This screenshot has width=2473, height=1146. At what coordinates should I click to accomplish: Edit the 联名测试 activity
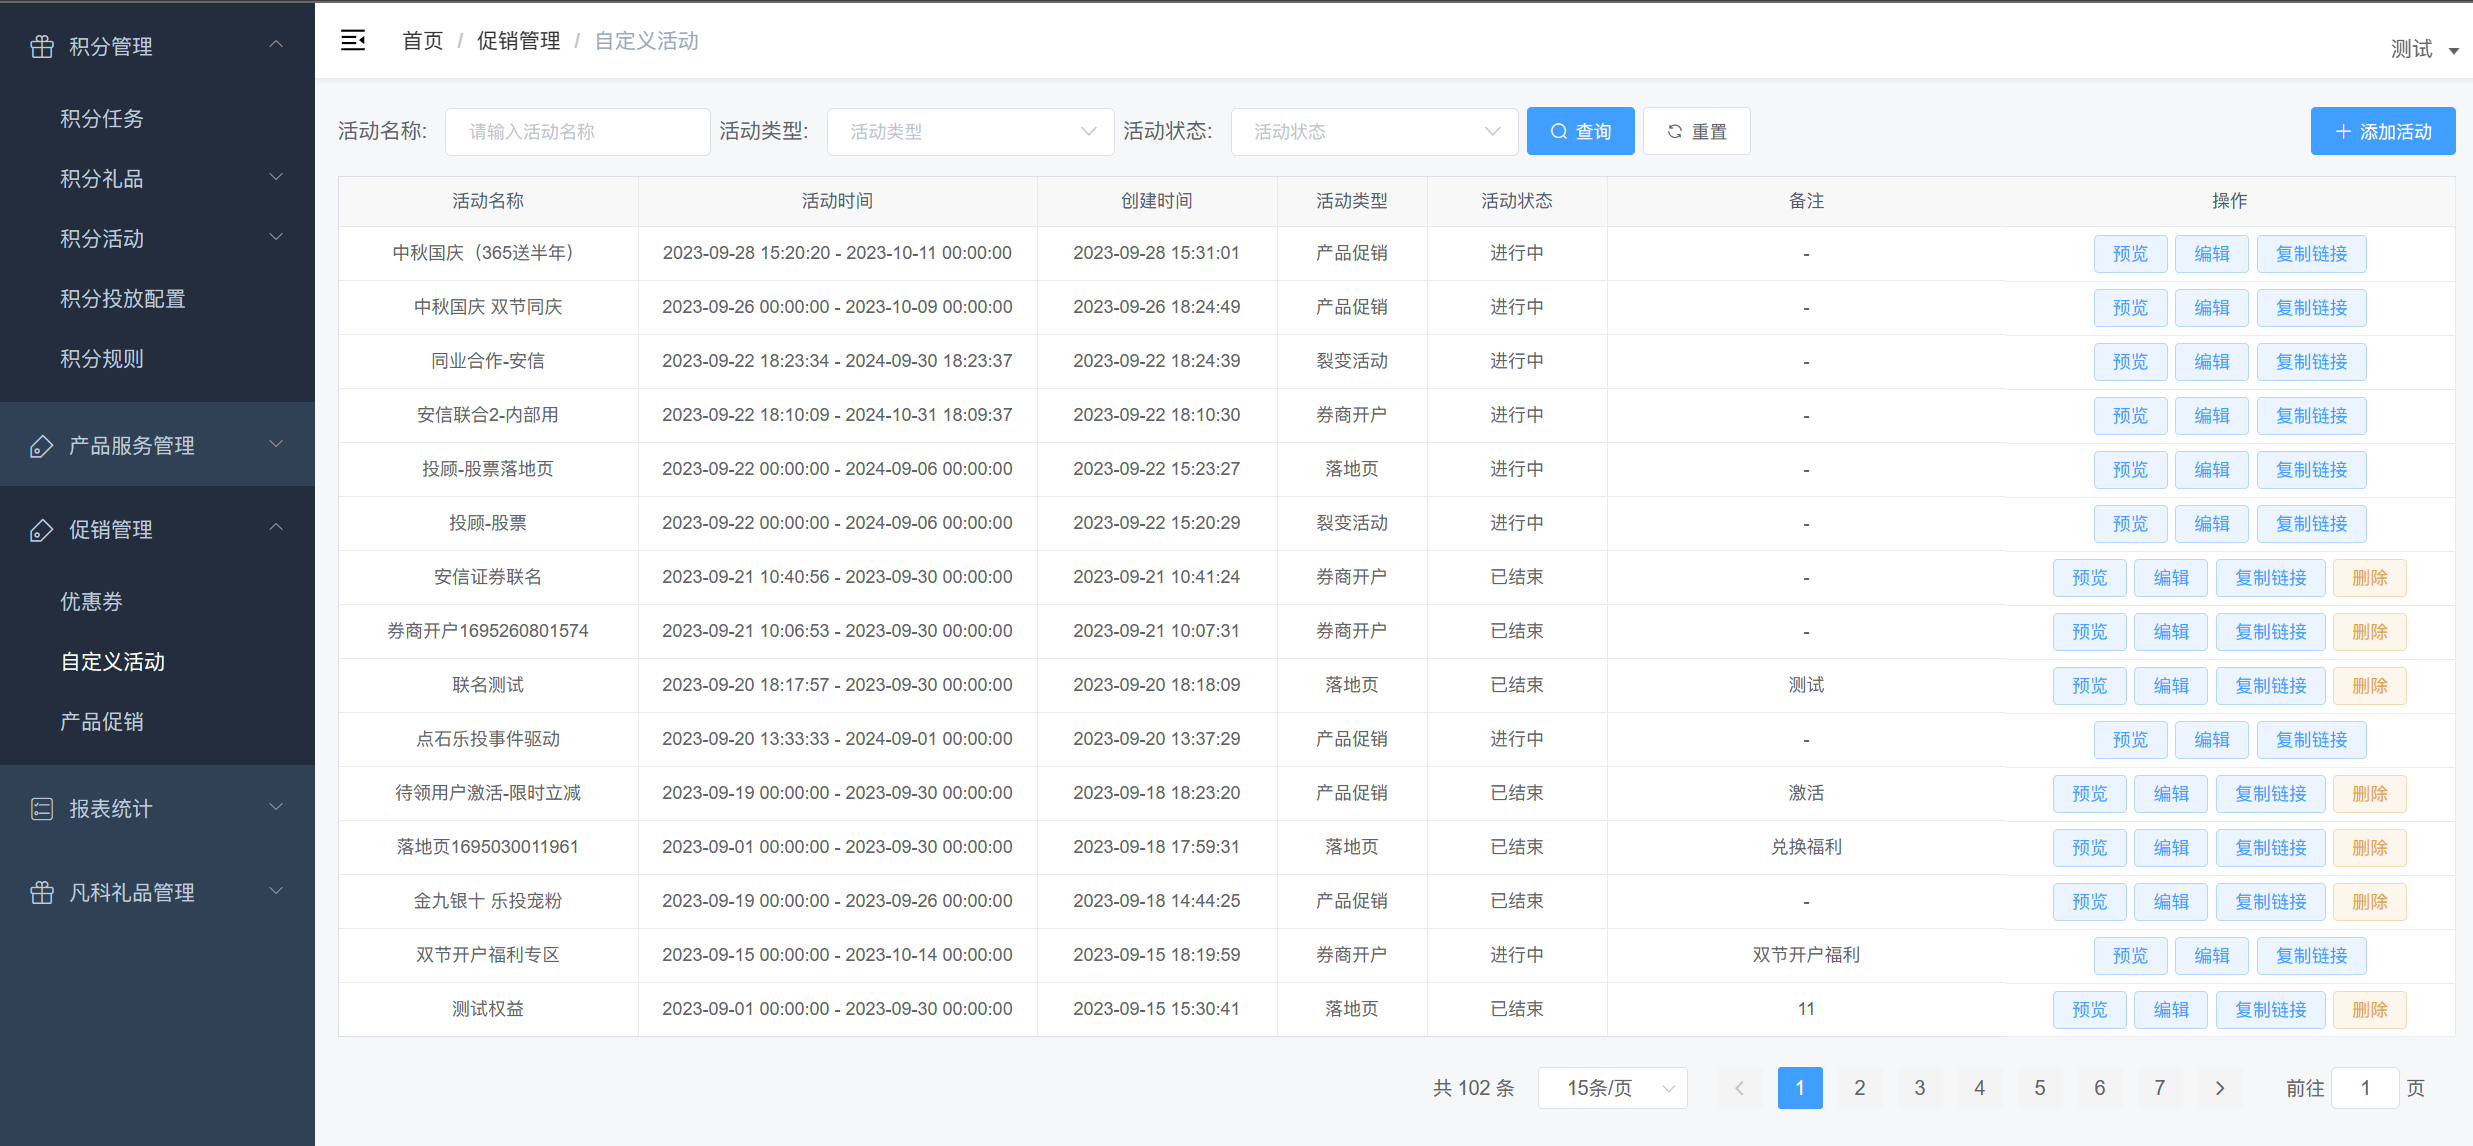point(2171,686)
